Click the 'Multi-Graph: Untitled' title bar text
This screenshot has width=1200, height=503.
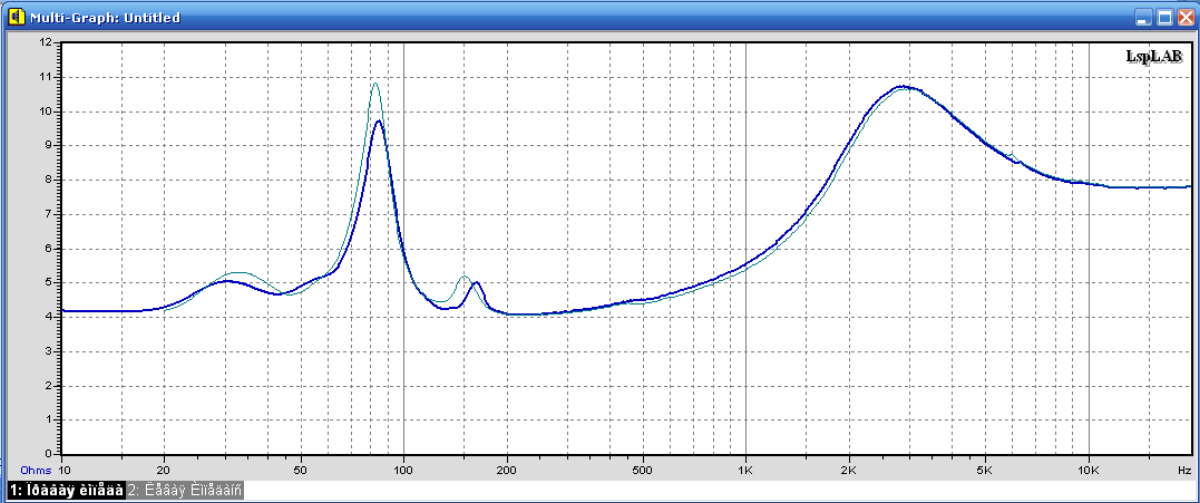click(x=105, y=18)
